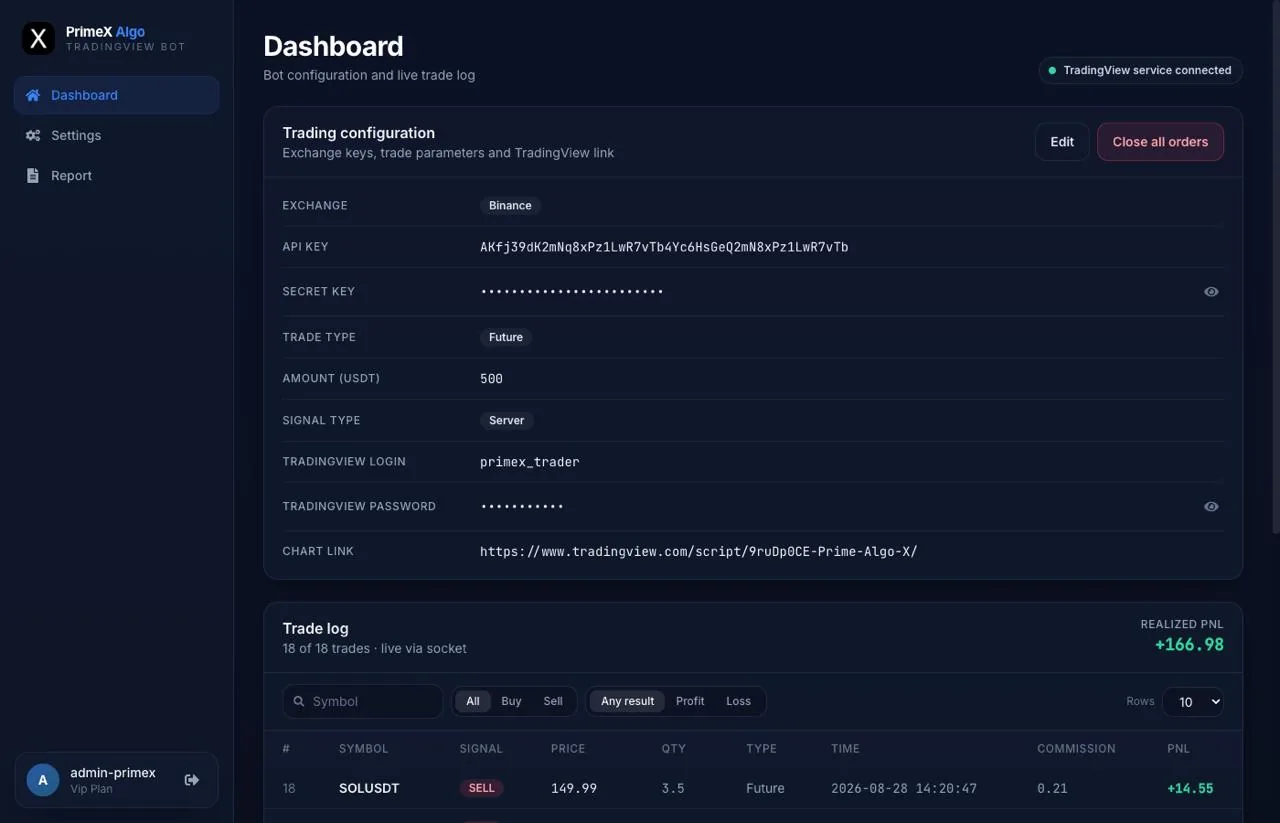Click the Symbol search field
The image size is (1280, 823).
[363, 701]
